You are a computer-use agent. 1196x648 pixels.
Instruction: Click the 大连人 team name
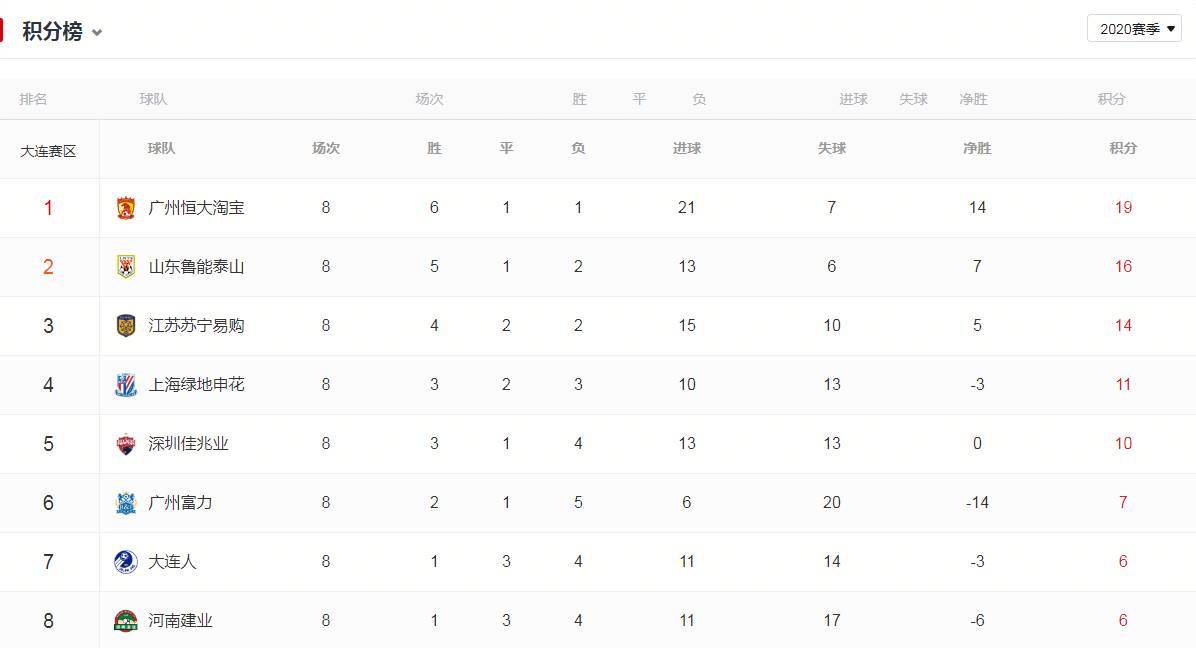coord(172,562)
